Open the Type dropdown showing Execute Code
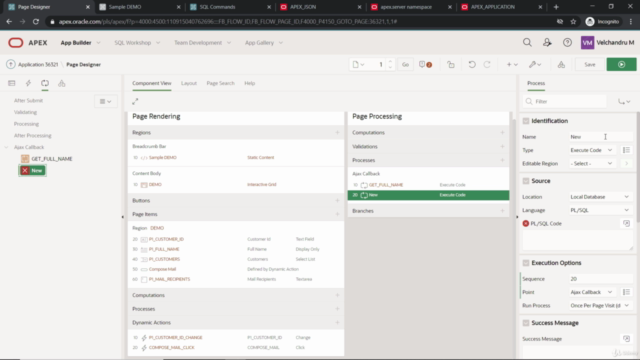Screen dimensions: 640x360 click(x=592, y=150)
